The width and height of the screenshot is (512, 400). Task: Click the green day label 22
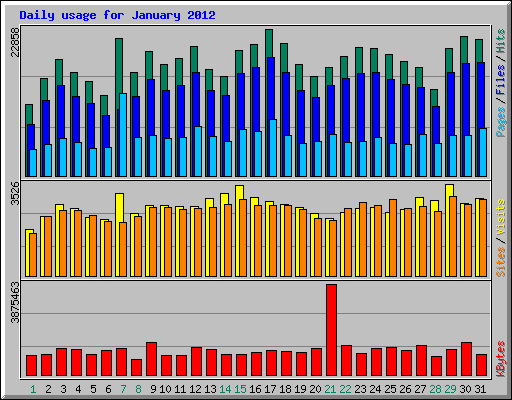click(345, 389)
